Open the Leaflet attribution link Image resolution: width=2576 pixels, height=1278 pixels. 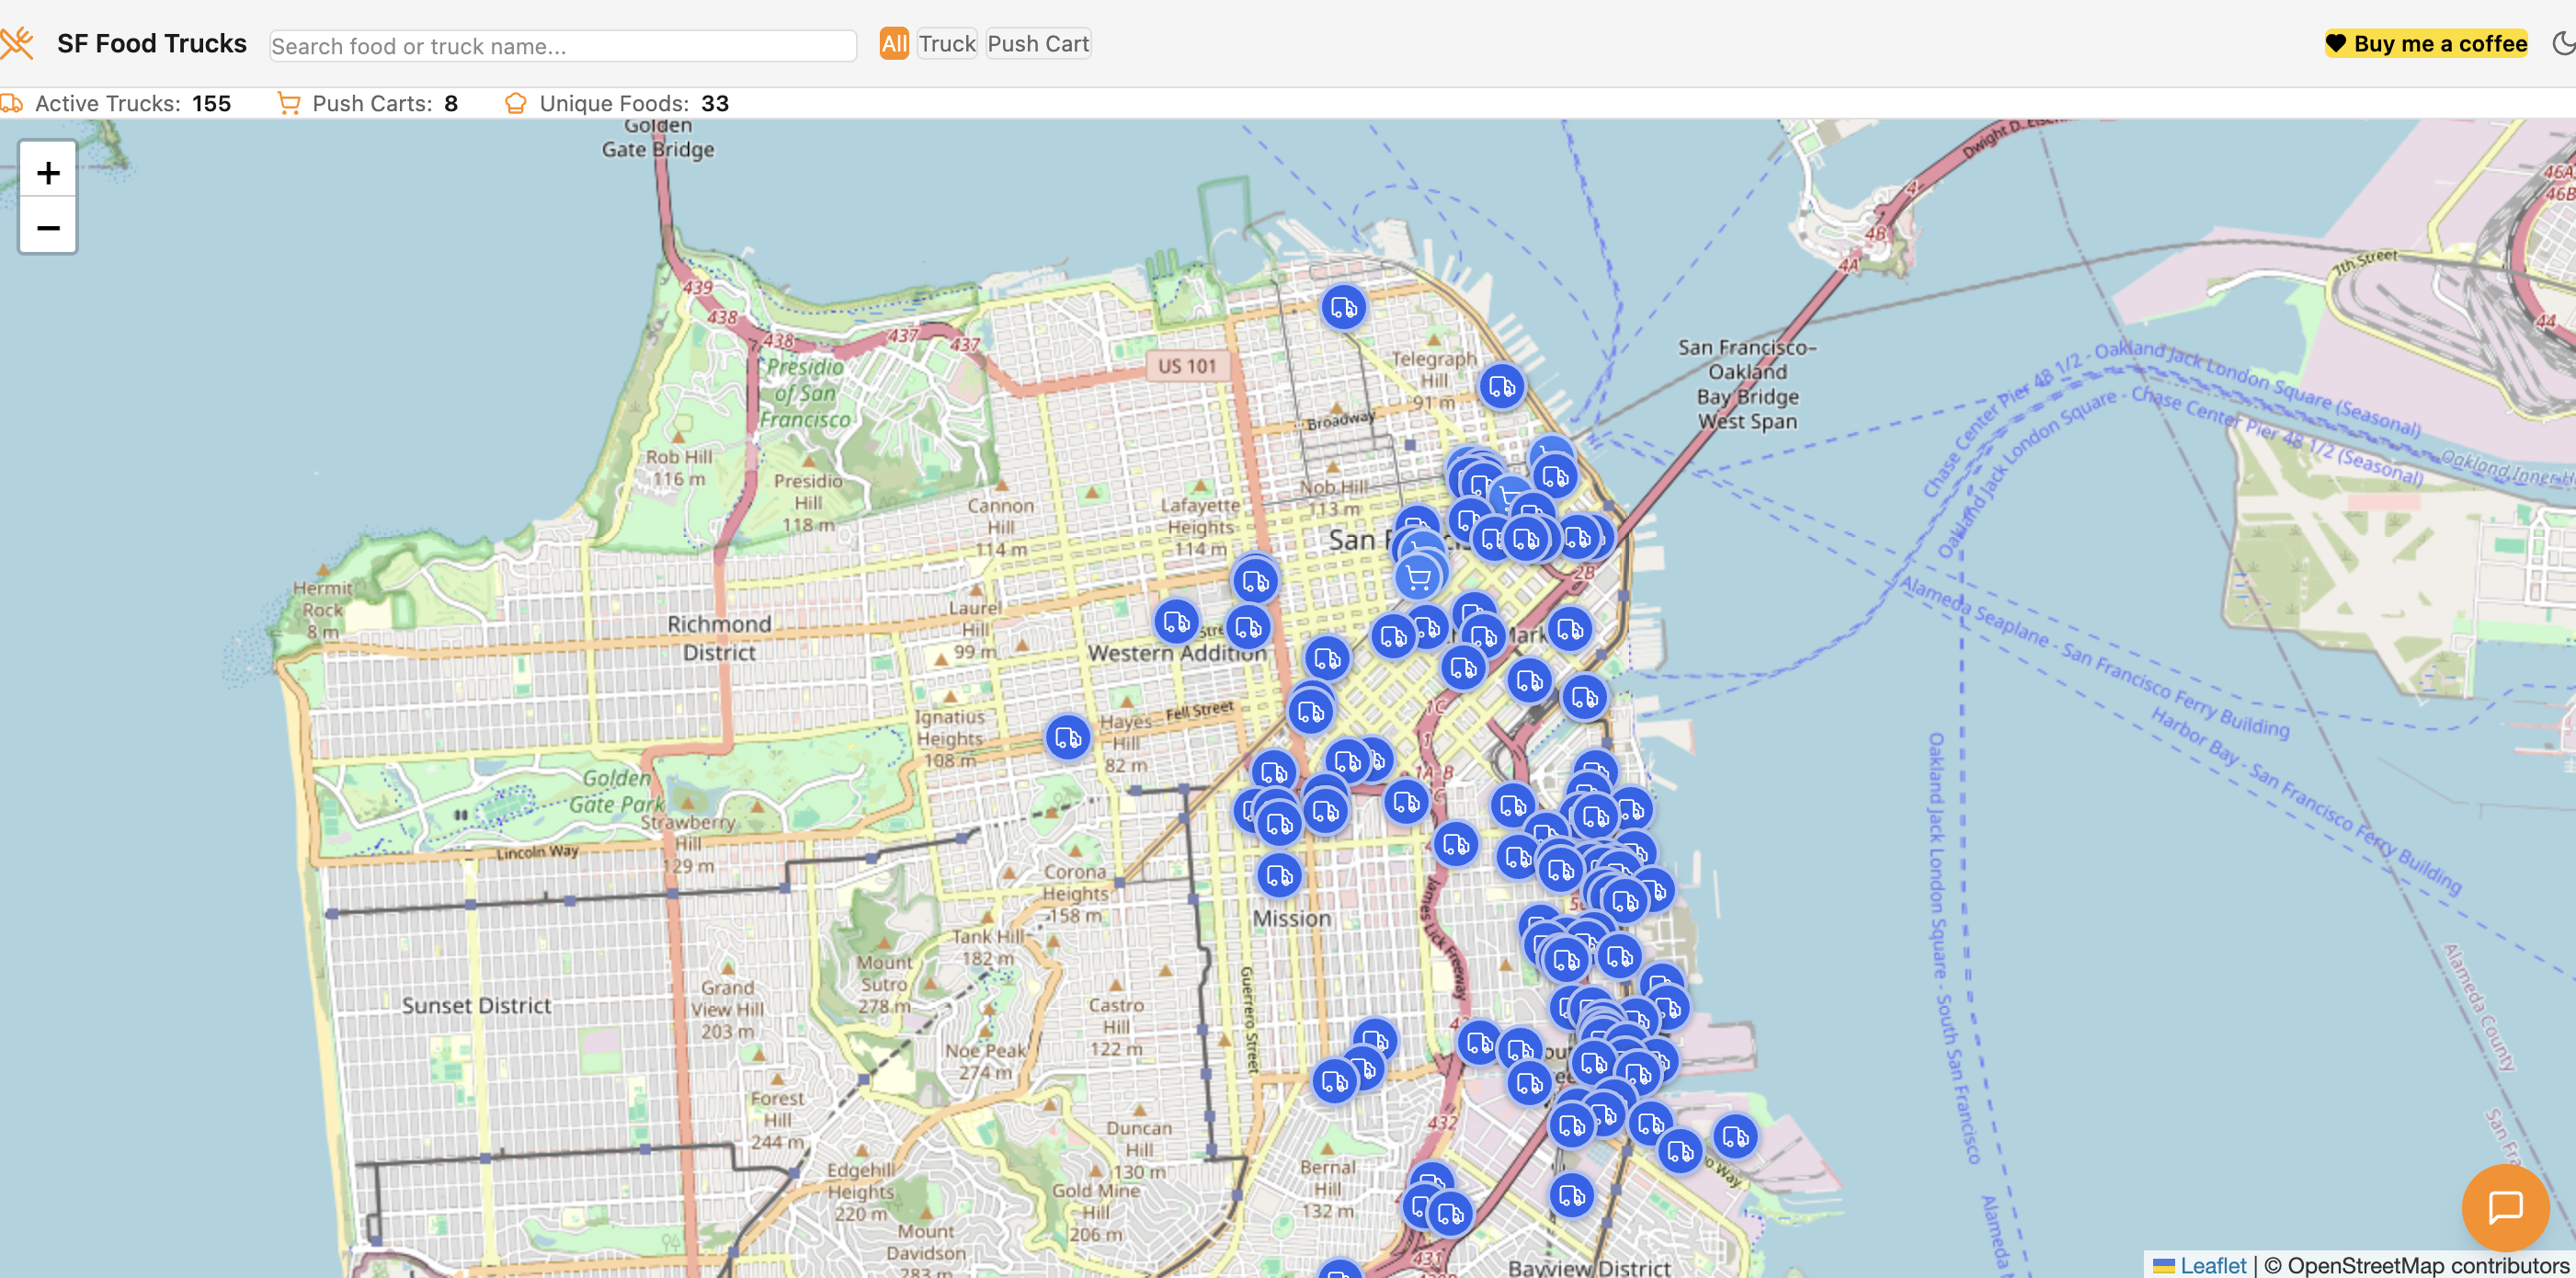pyautogui.click(x=2215, y=1263)
